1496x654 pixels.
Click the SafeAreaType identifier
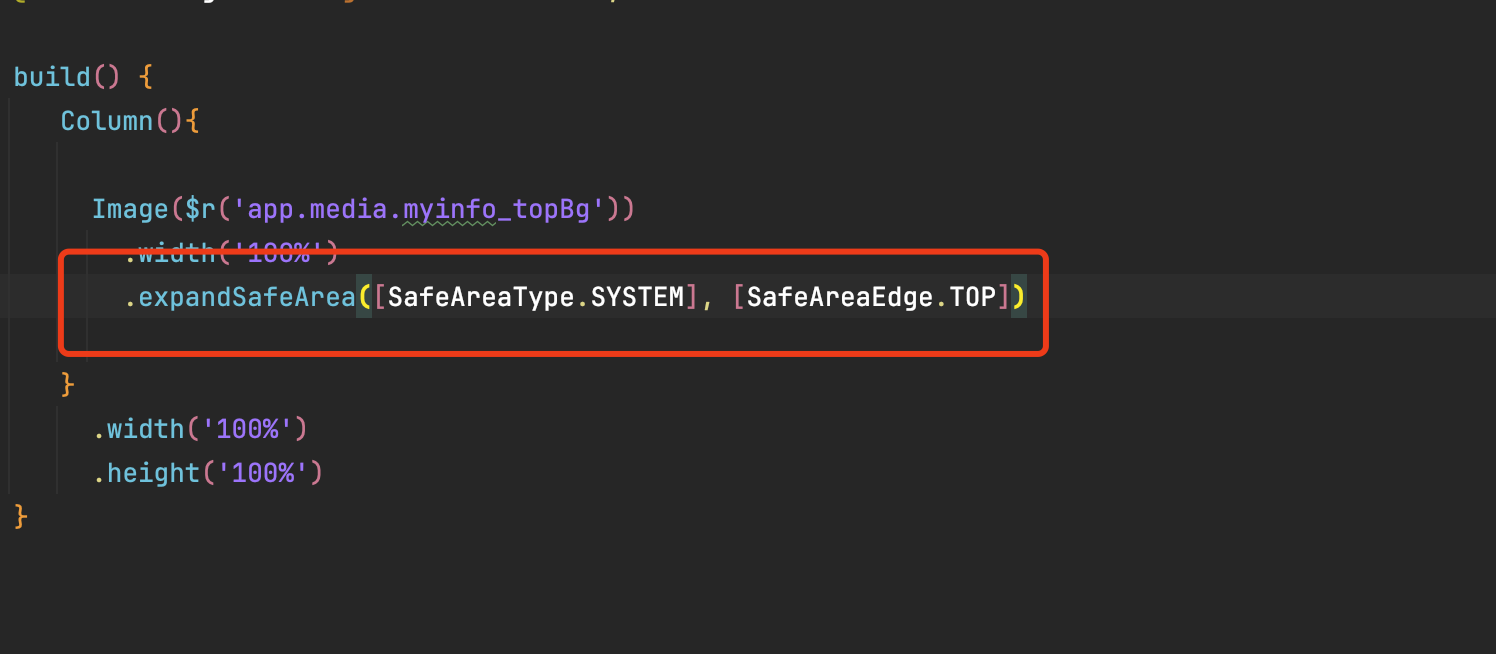482,297
